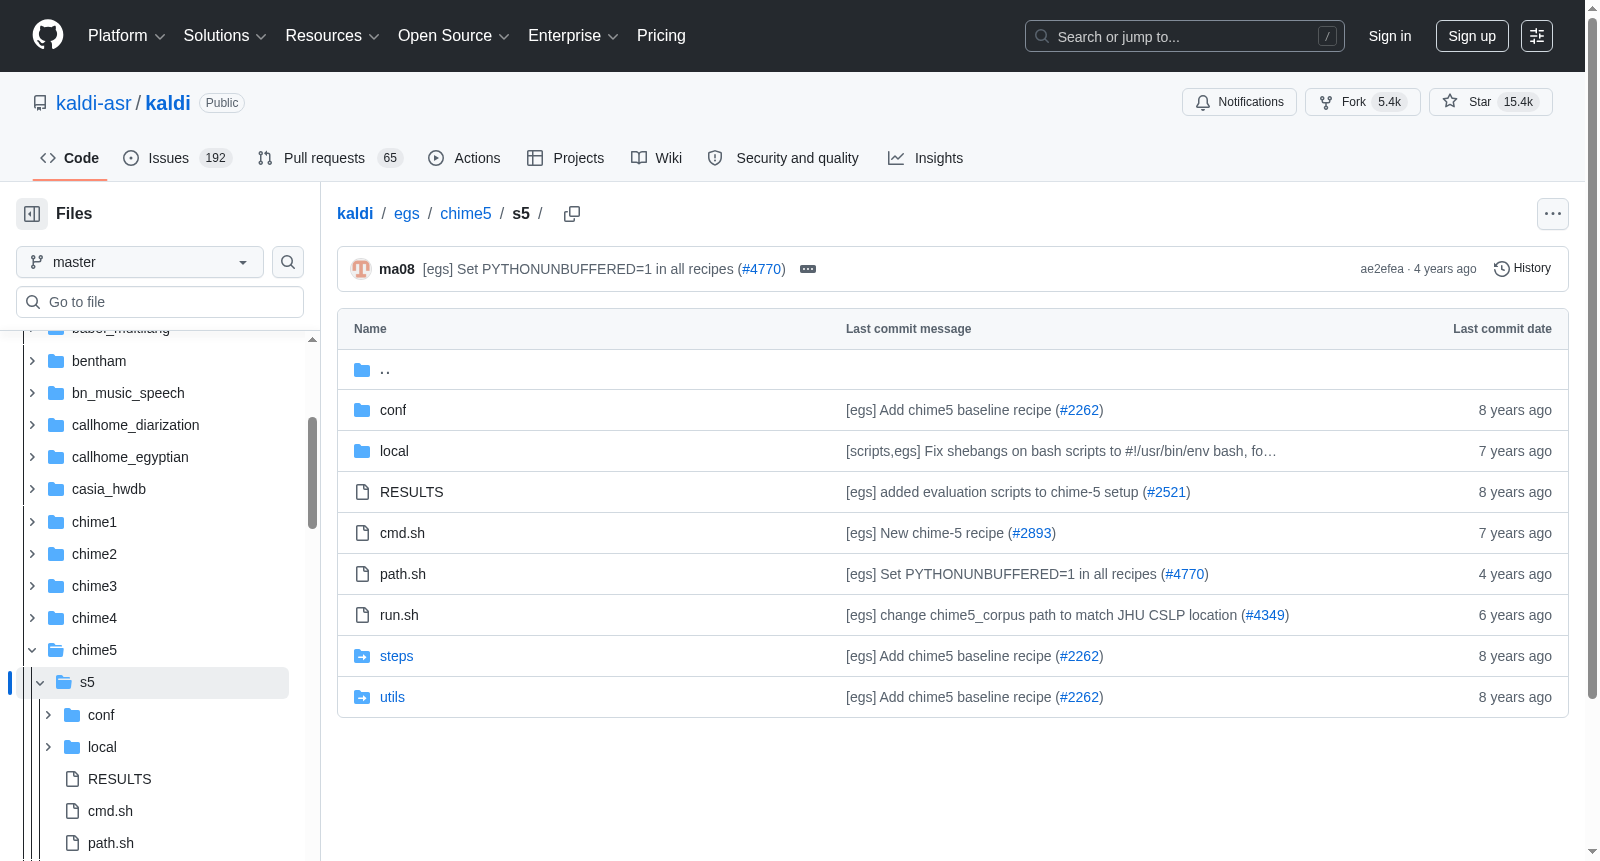Click the run.sh file icon
1600x861 pixels.
[362, 615]
